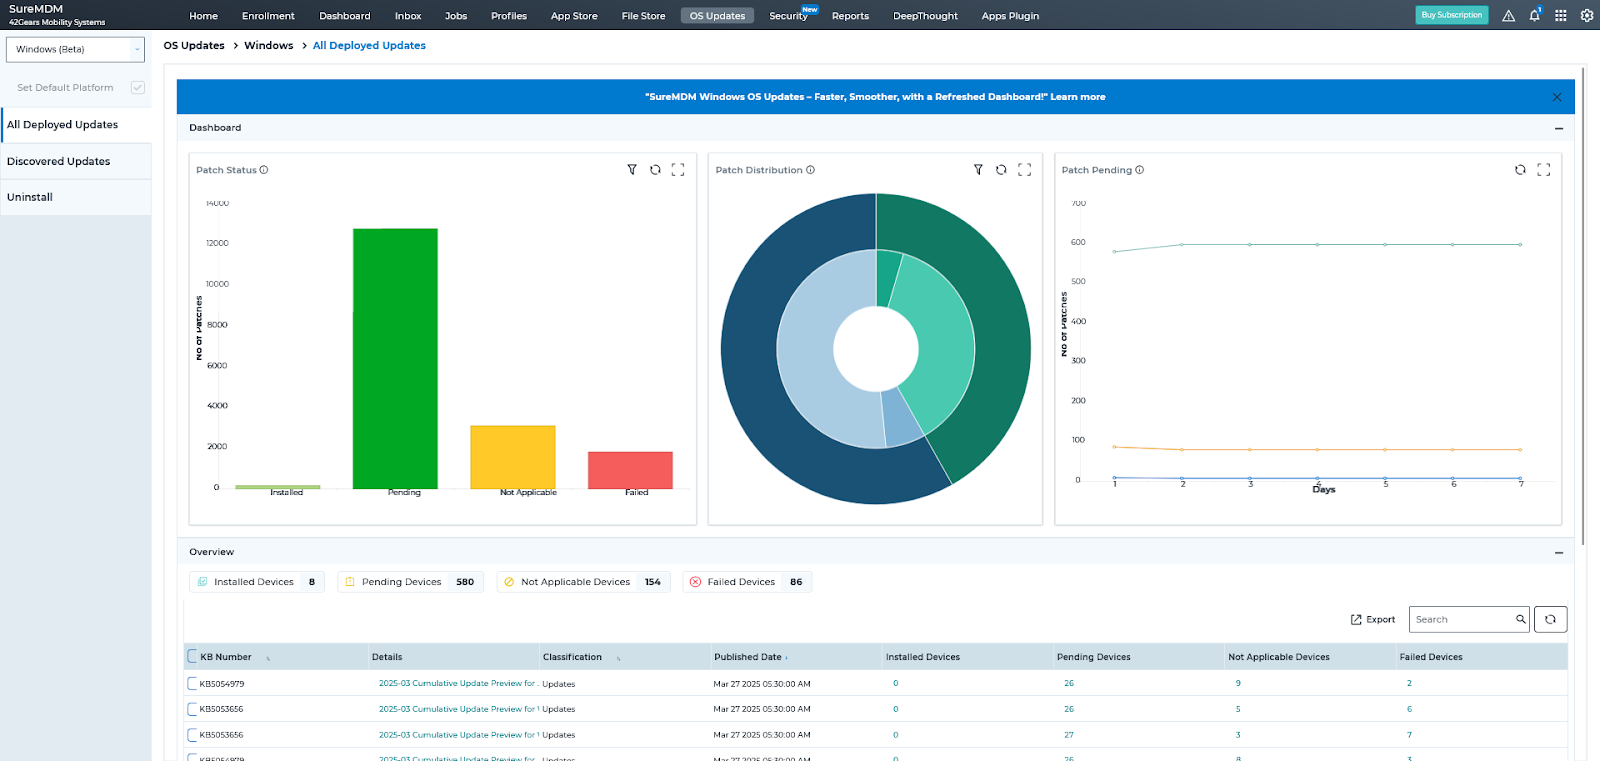The height and width of the screenshot is (761, 1600).
Task: Open the Reports tab
Action: tap(850, 16)
